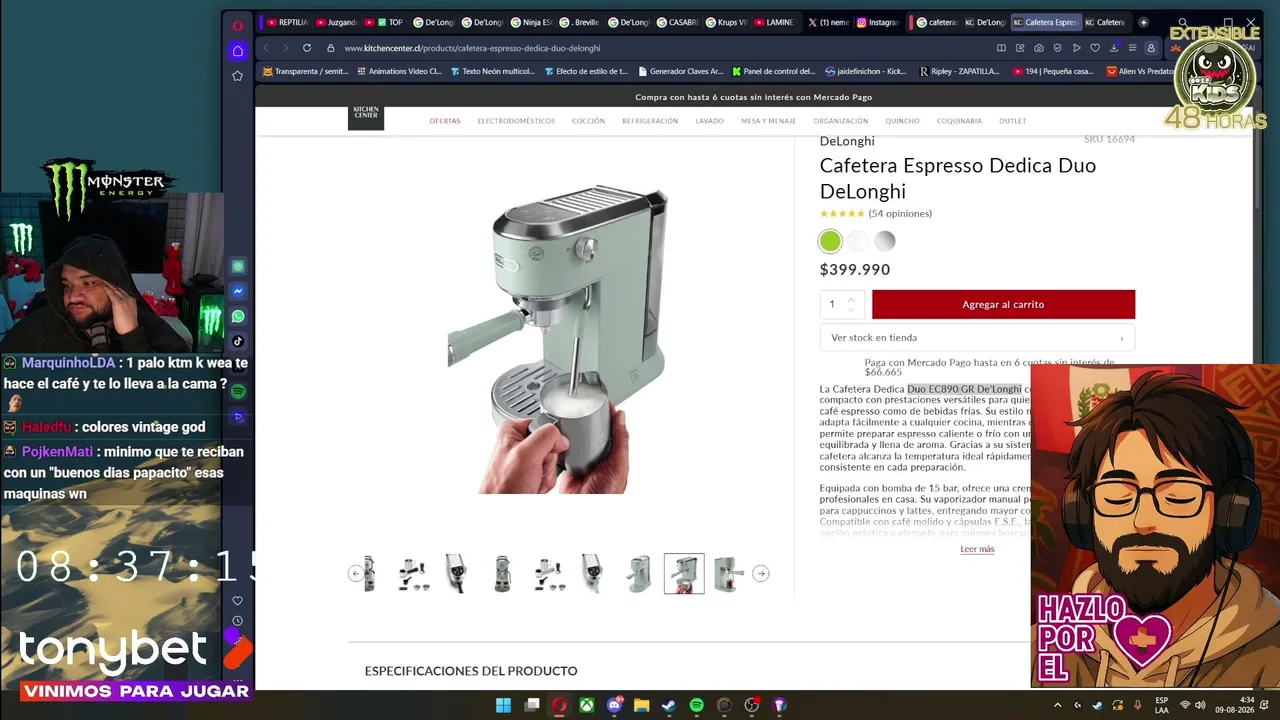Open the browser downloads icon
Viewport: 1280px width, 720px height.
click(1114, 48)
